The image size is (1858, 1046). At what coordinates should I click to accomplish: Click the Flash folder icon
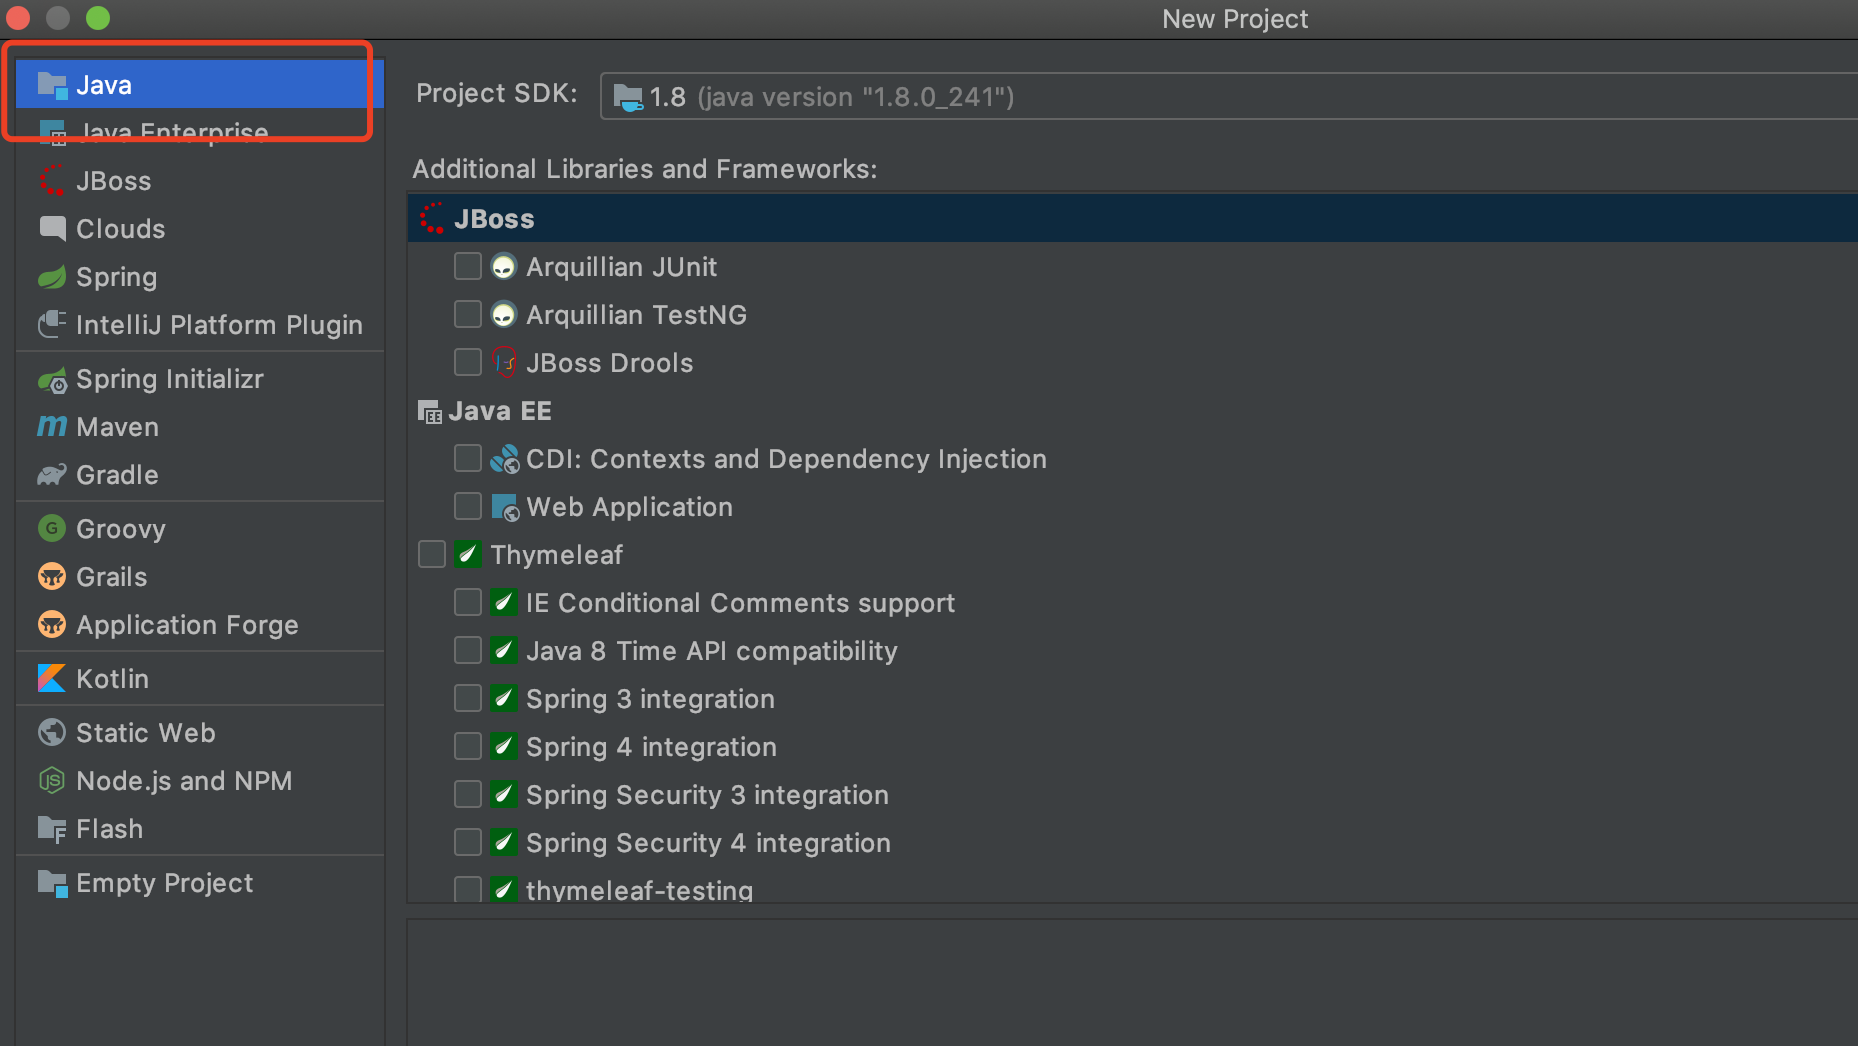[52, 829]
